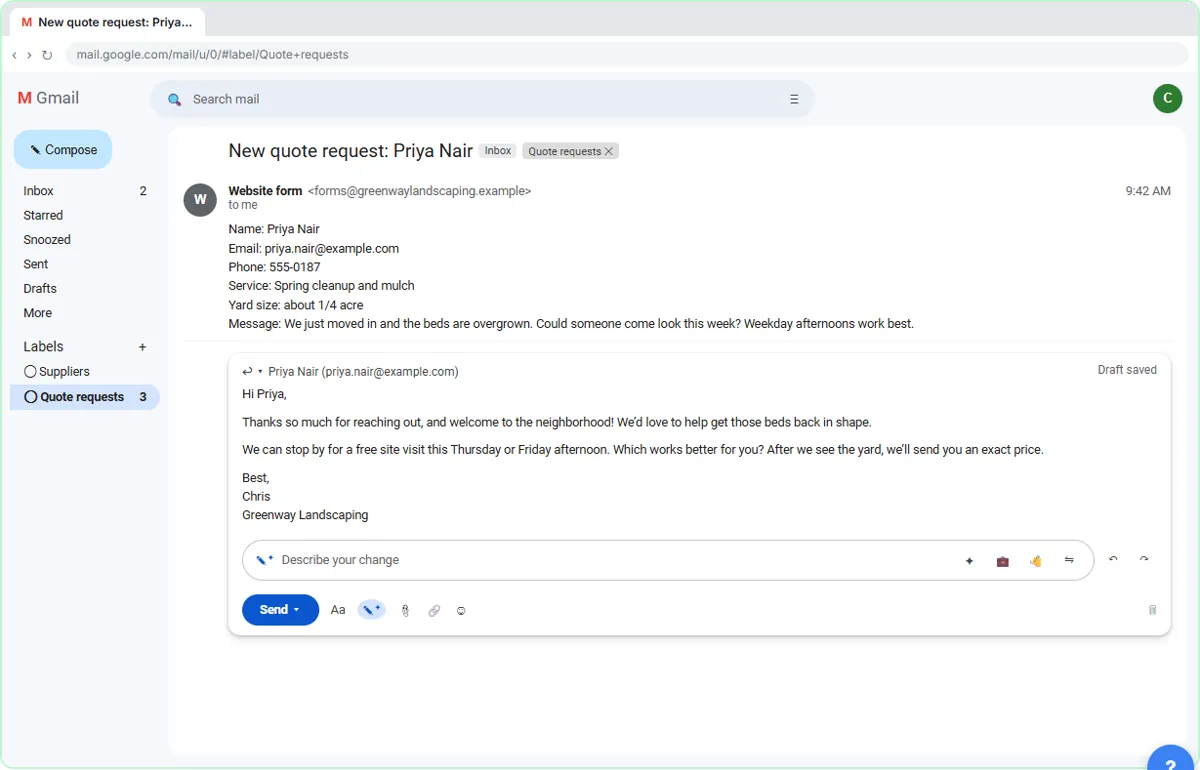Insert a link in the draft
This screenshot has height=770, width=1200.
point(434,610)
